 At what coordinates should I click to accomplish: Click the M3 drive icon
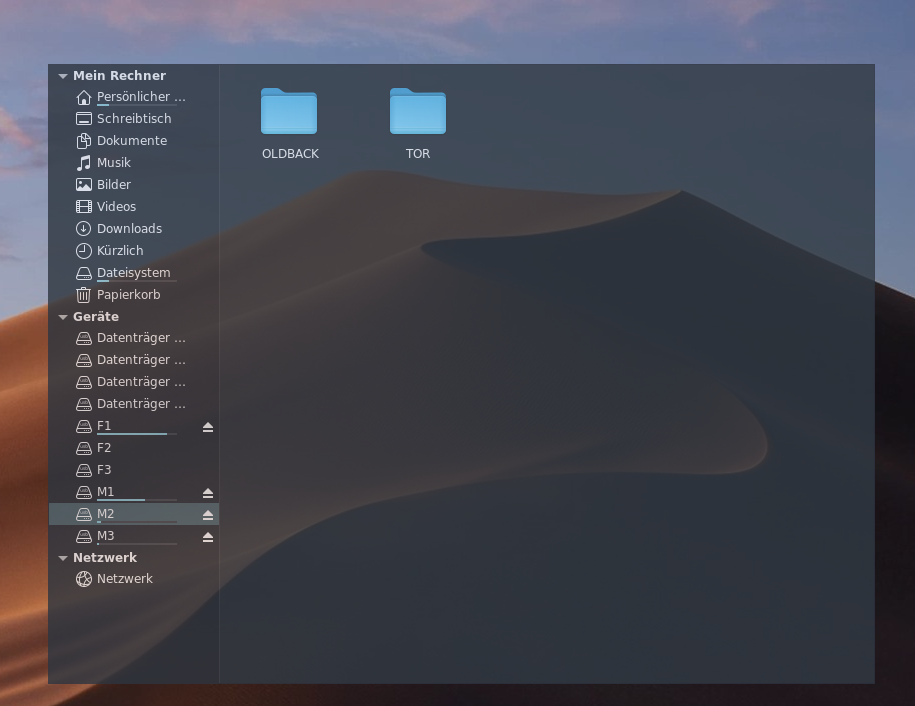point(83,536)
